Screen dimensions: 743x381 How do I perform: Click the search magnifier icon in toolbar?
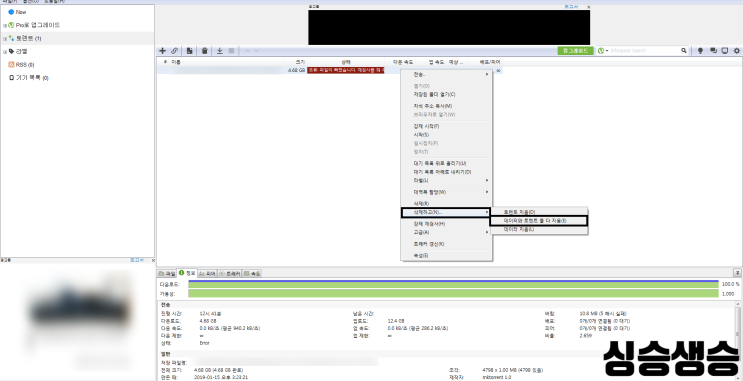tap(684, 50)
